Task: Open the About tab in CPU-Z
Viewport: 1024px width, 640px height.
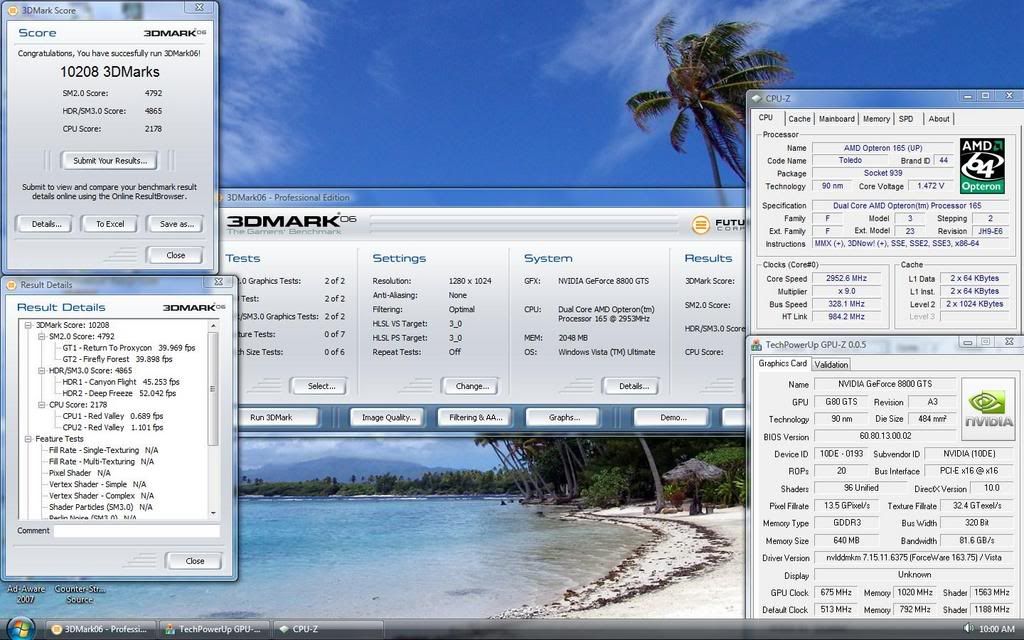Action: [939, 119]
